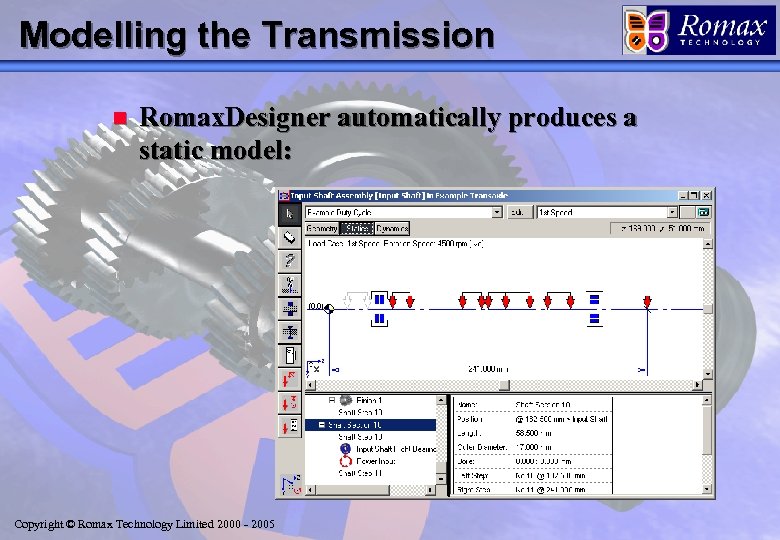Click the tree panel scroll-up arrow
This screenshot has width=780, height=540.
point(441,400)
